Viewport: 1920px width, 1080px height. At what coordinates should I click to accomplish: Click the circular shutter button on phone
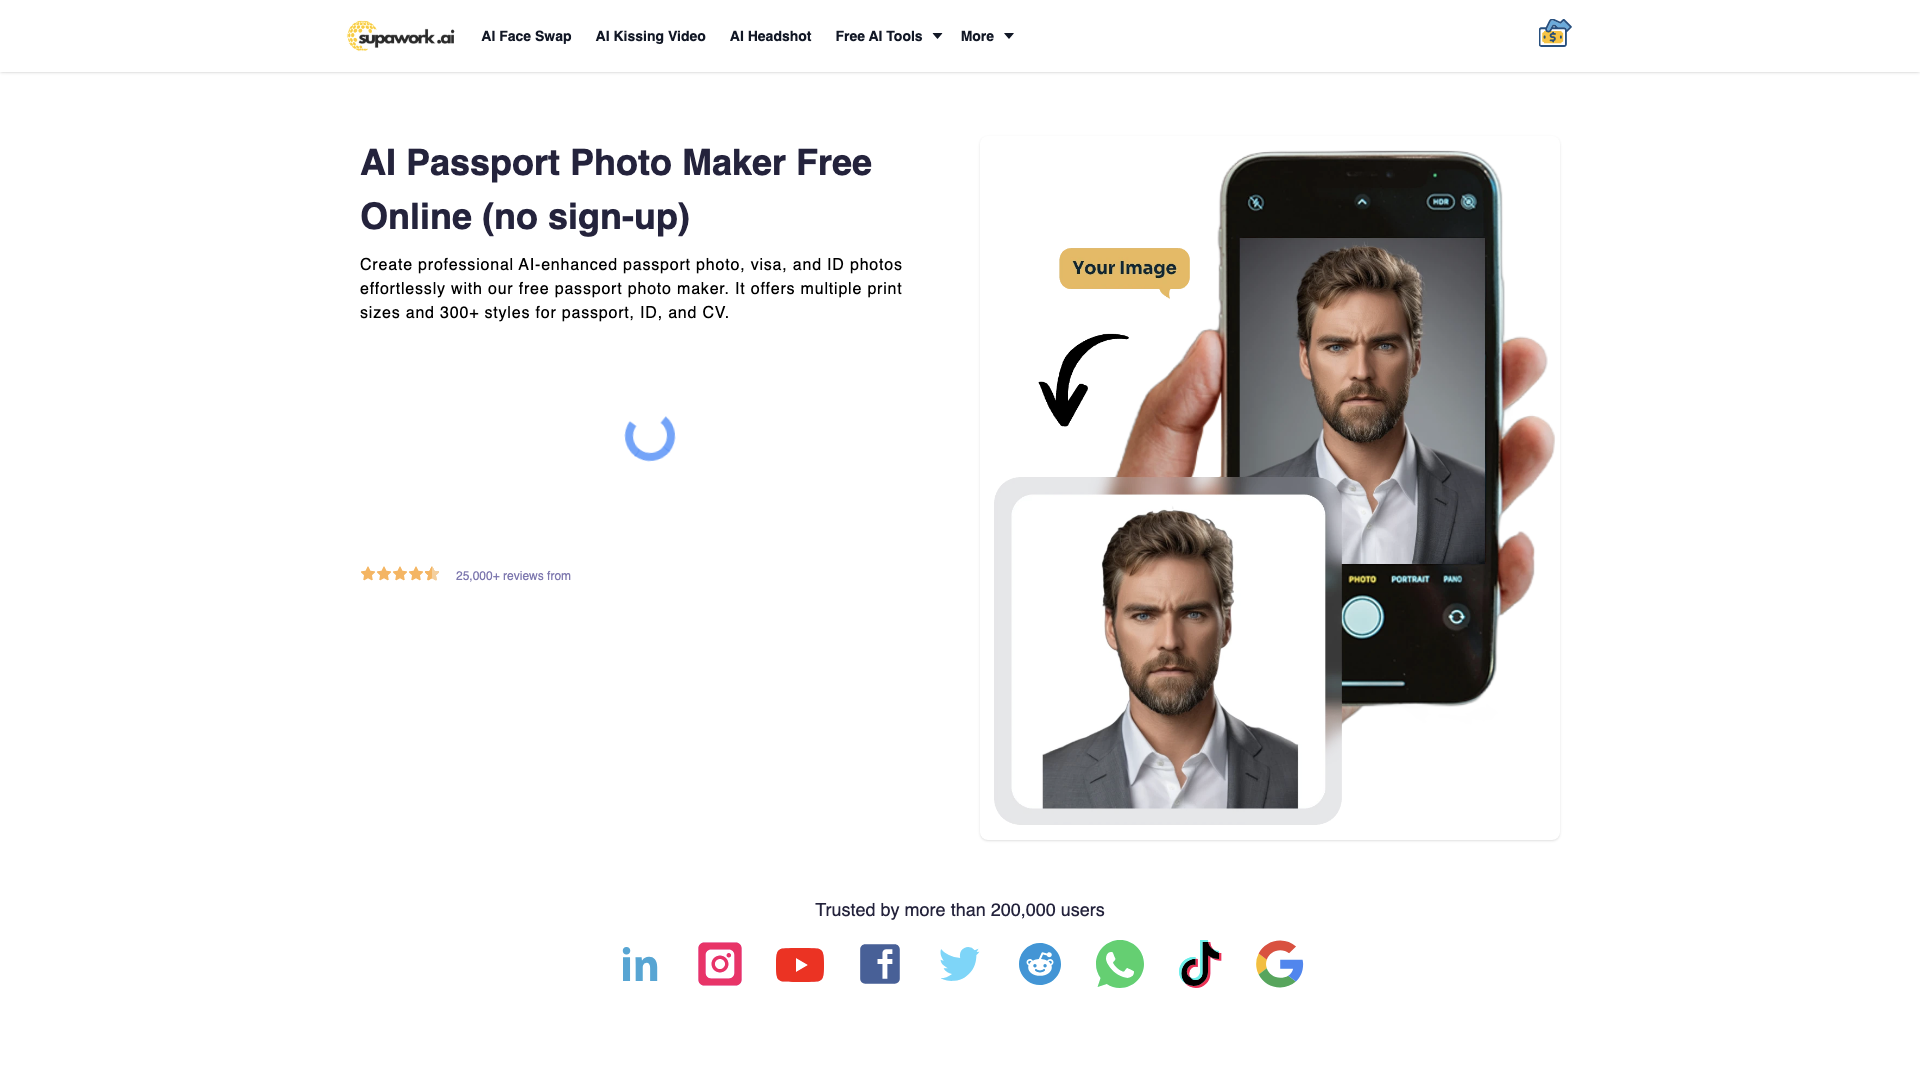1362,616
